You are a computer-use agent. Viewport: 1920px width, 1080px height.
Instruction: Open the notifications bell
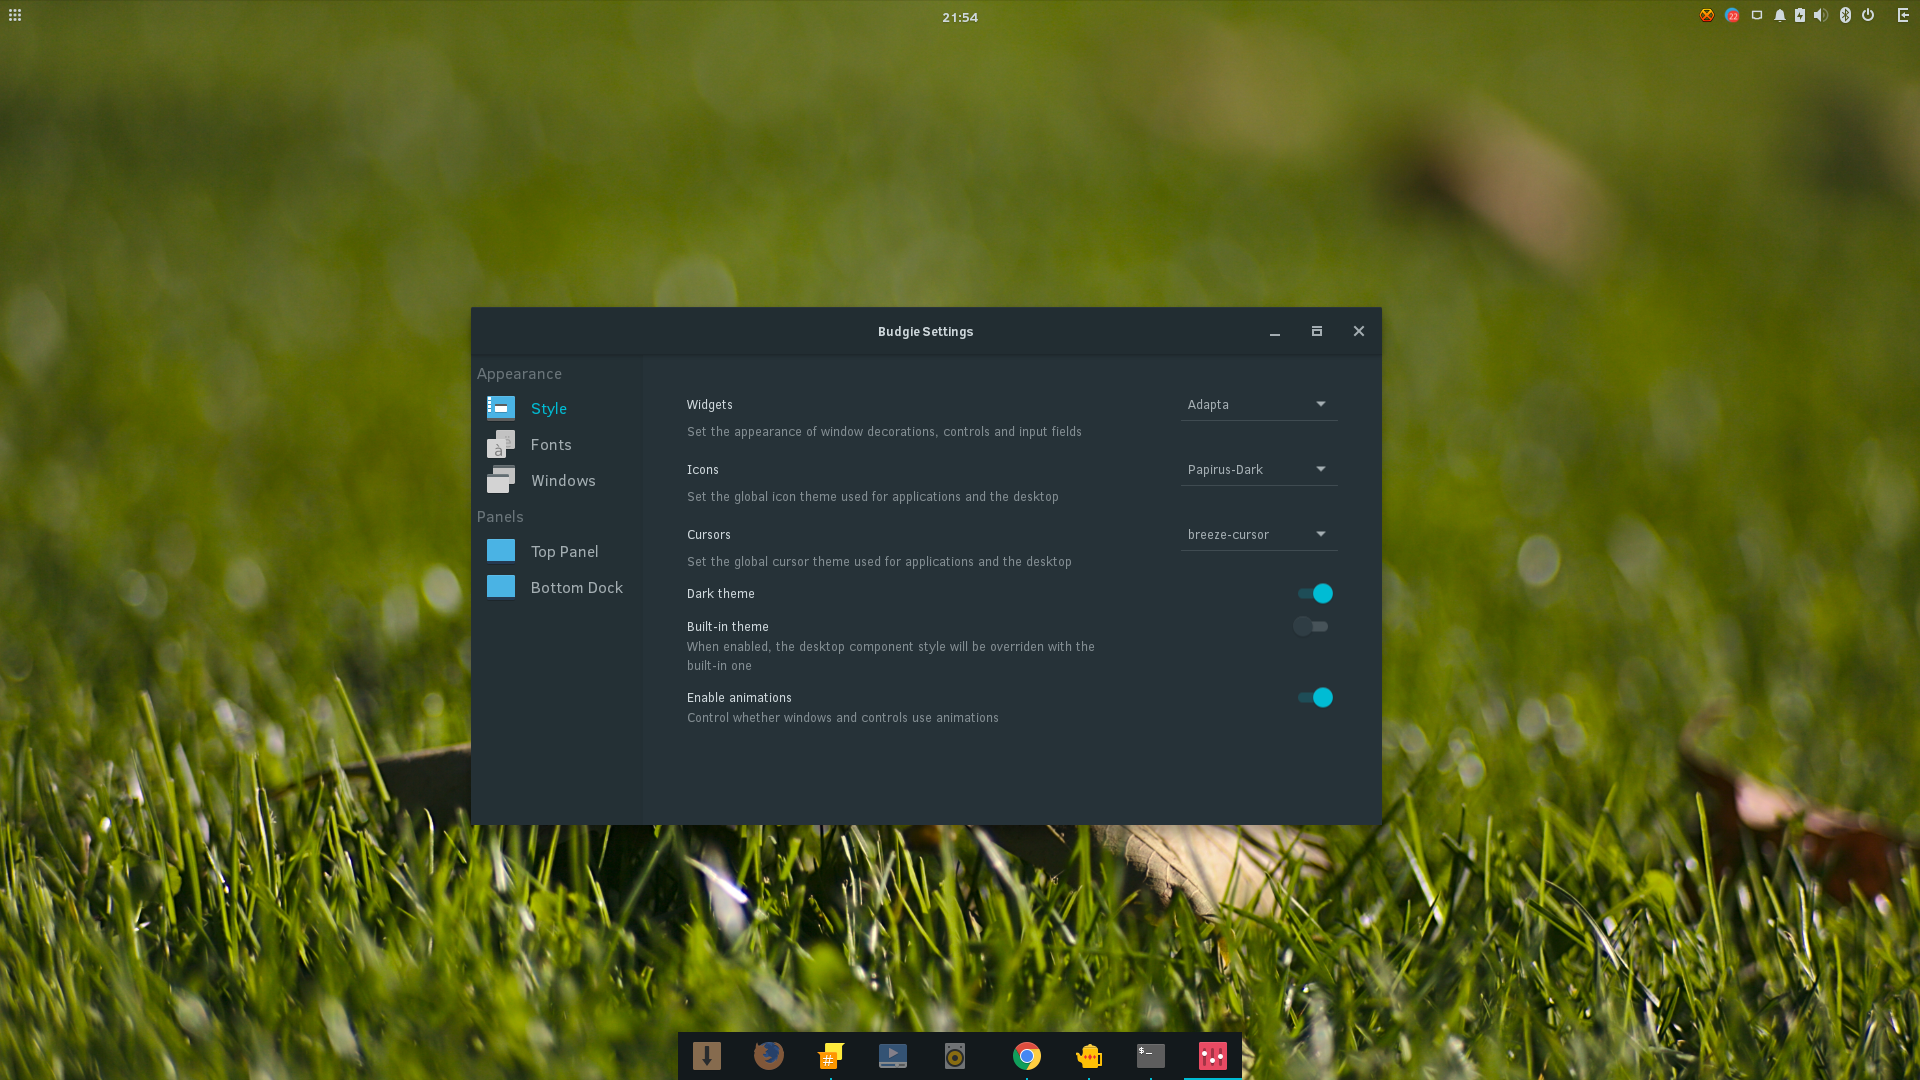click(x=1780, y=15)
